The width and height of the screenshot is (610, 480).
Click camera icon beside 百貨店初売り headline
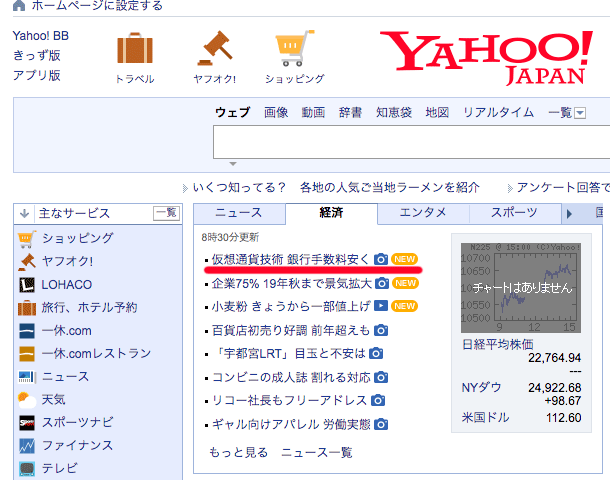point(381,330)
